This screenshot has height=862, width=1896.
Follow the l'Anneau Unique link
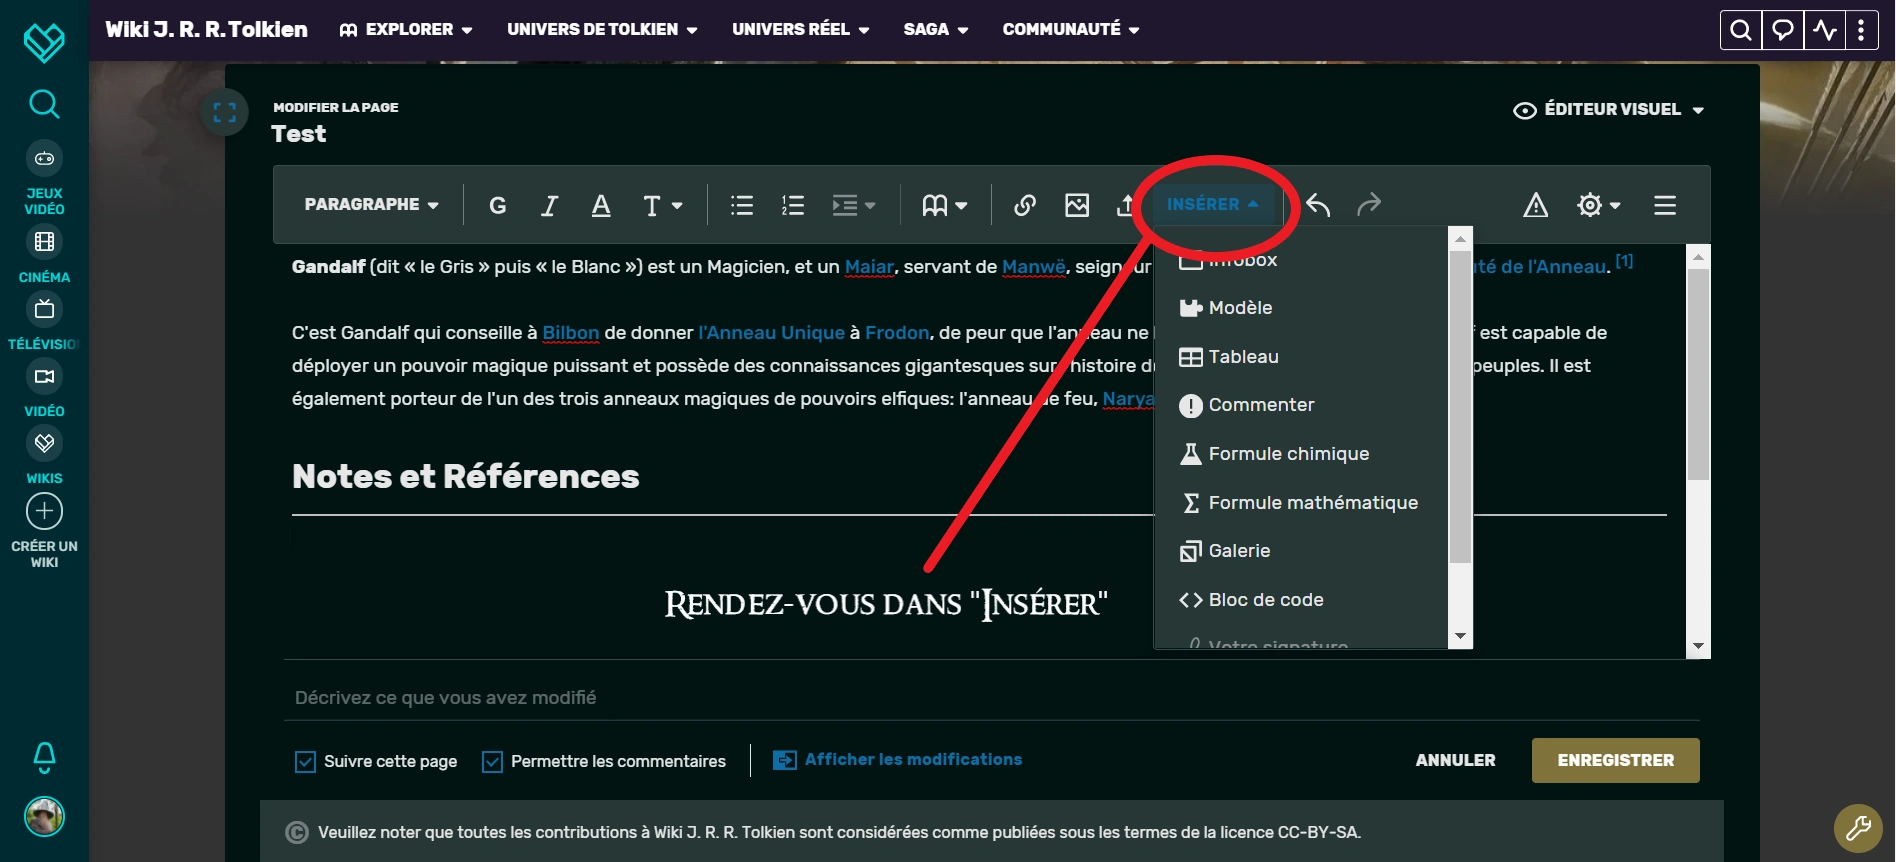771,333
